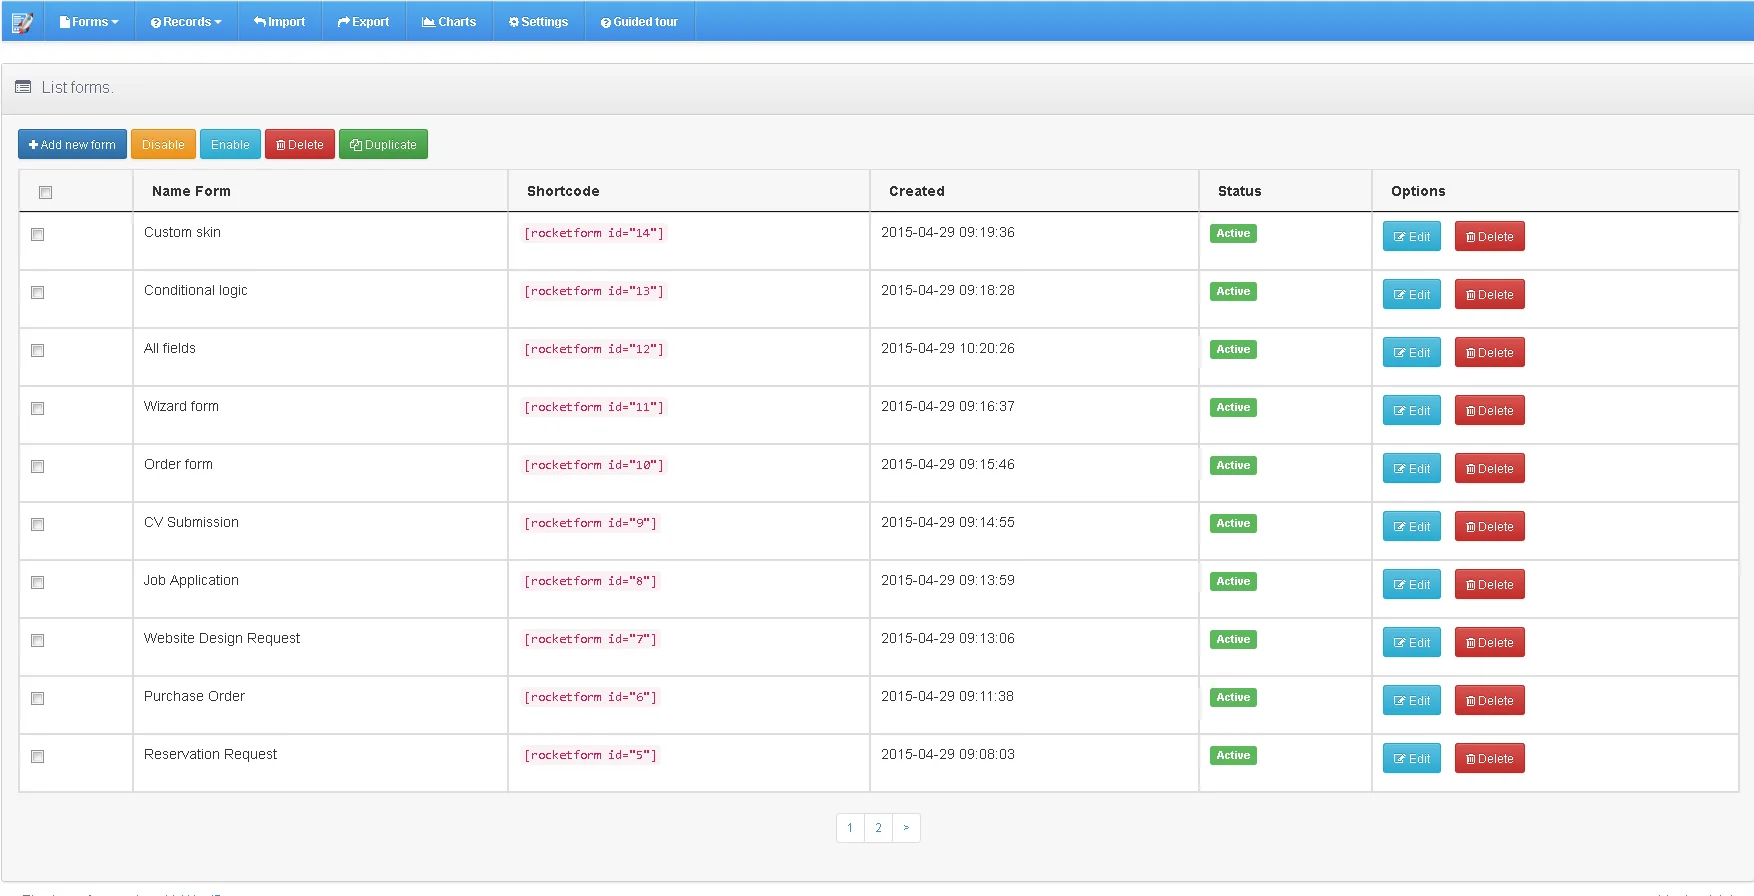
Task: Click the Status column header
Action: [x=1239, y=191]
